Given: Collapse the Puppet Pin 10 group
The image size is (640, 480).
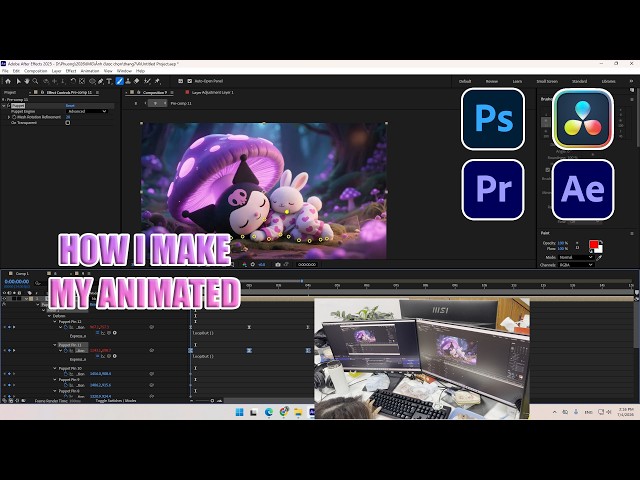Looking at the screenshot, I should tap(55, 368).
